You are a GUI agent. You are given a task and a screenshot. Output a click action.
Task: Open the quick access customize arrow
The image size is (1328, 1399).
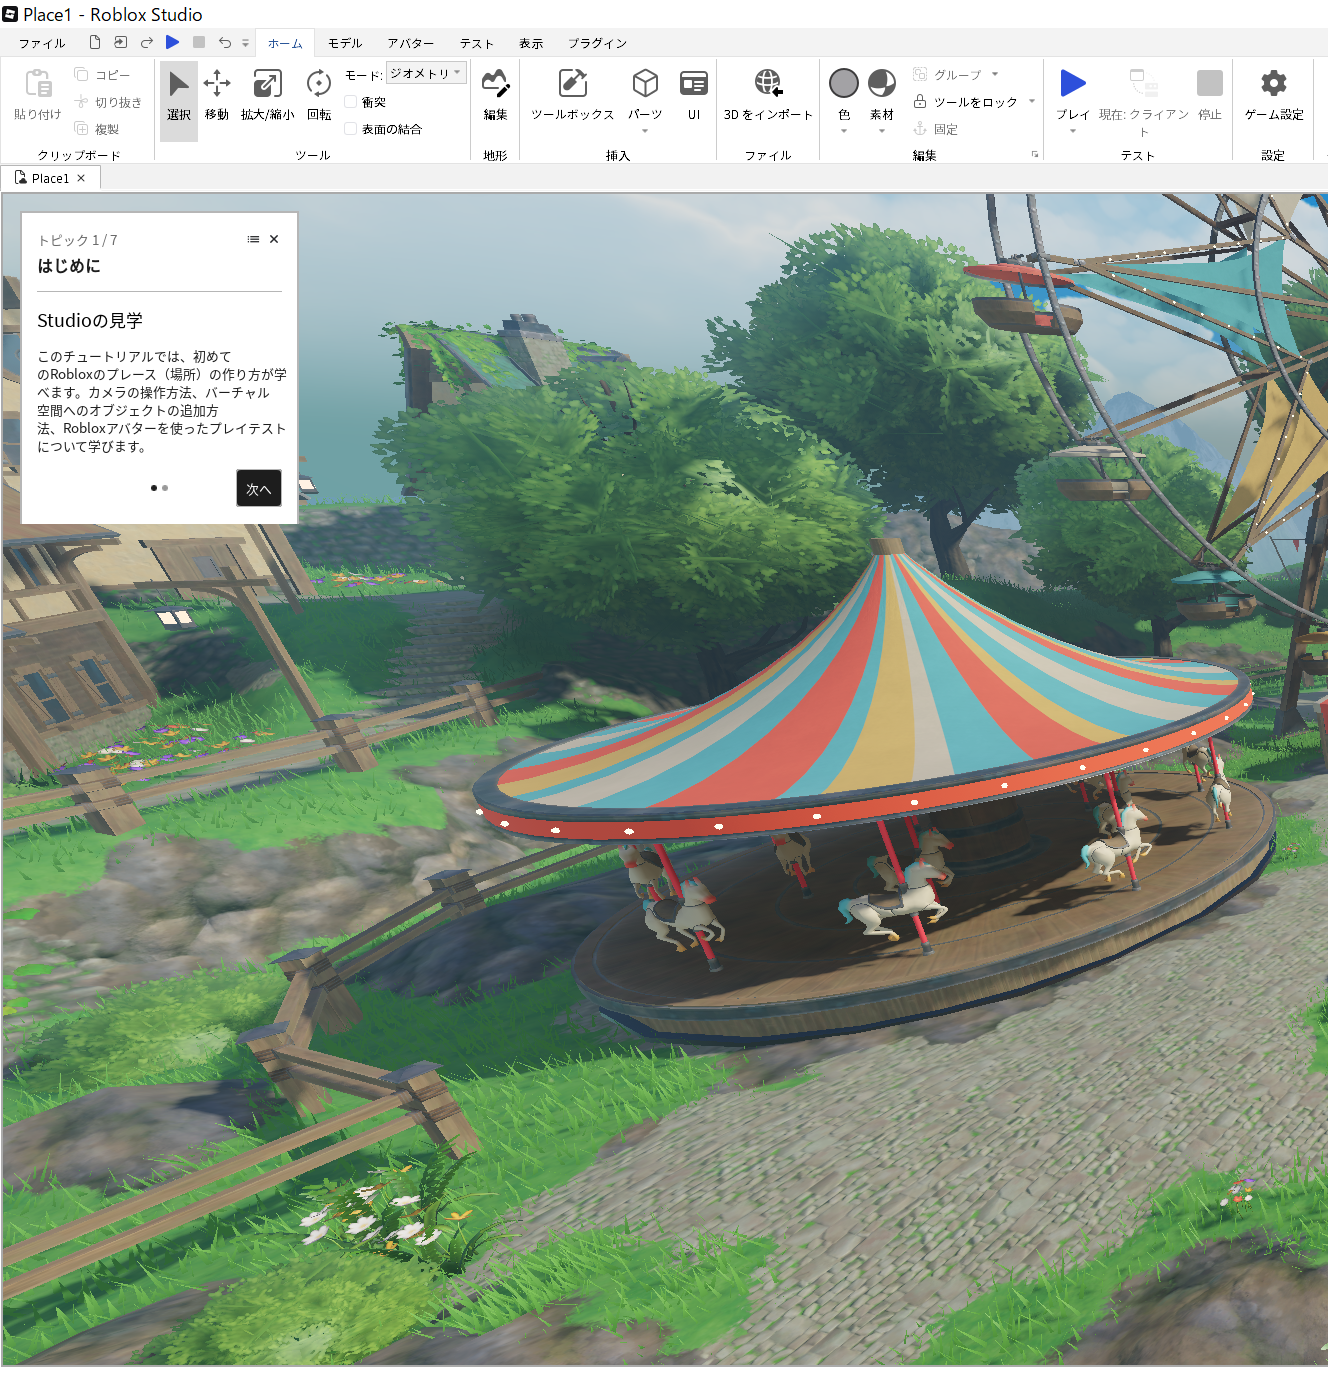[245, 43]
